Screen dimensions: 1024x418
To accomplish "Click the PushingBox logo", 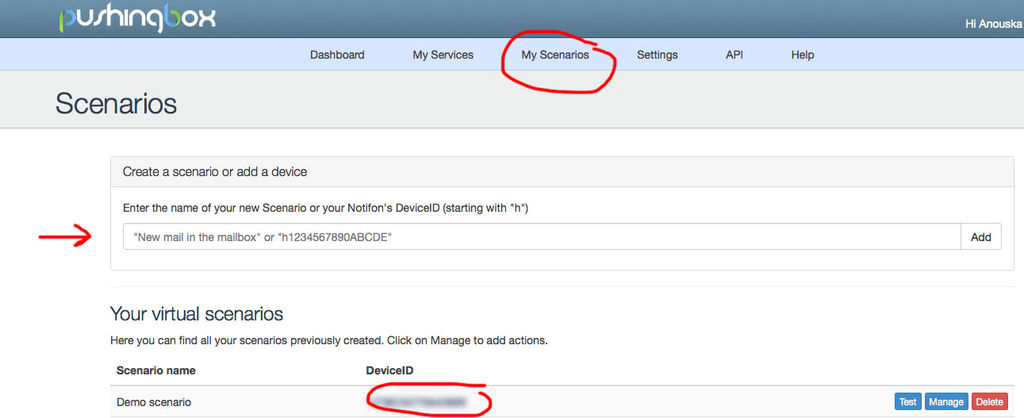I will point(137,18).
